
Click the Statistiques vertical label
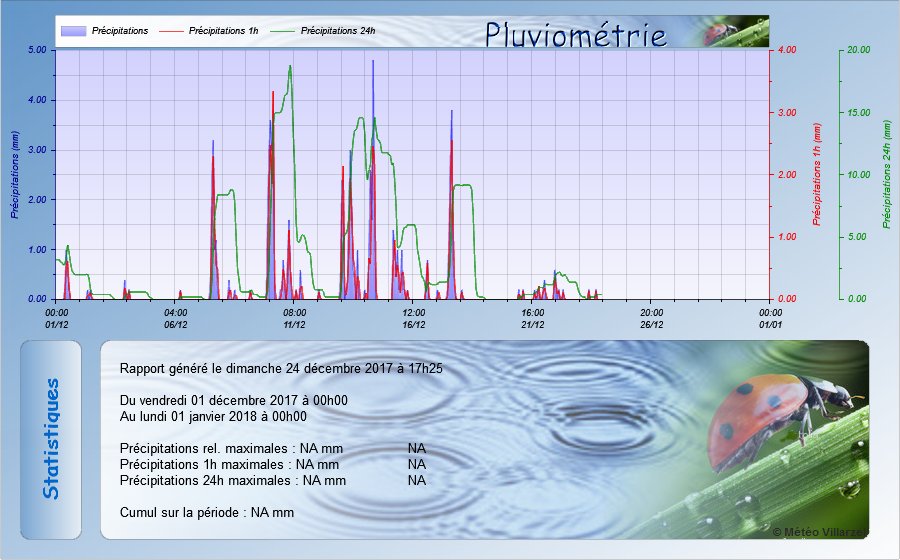51,439
